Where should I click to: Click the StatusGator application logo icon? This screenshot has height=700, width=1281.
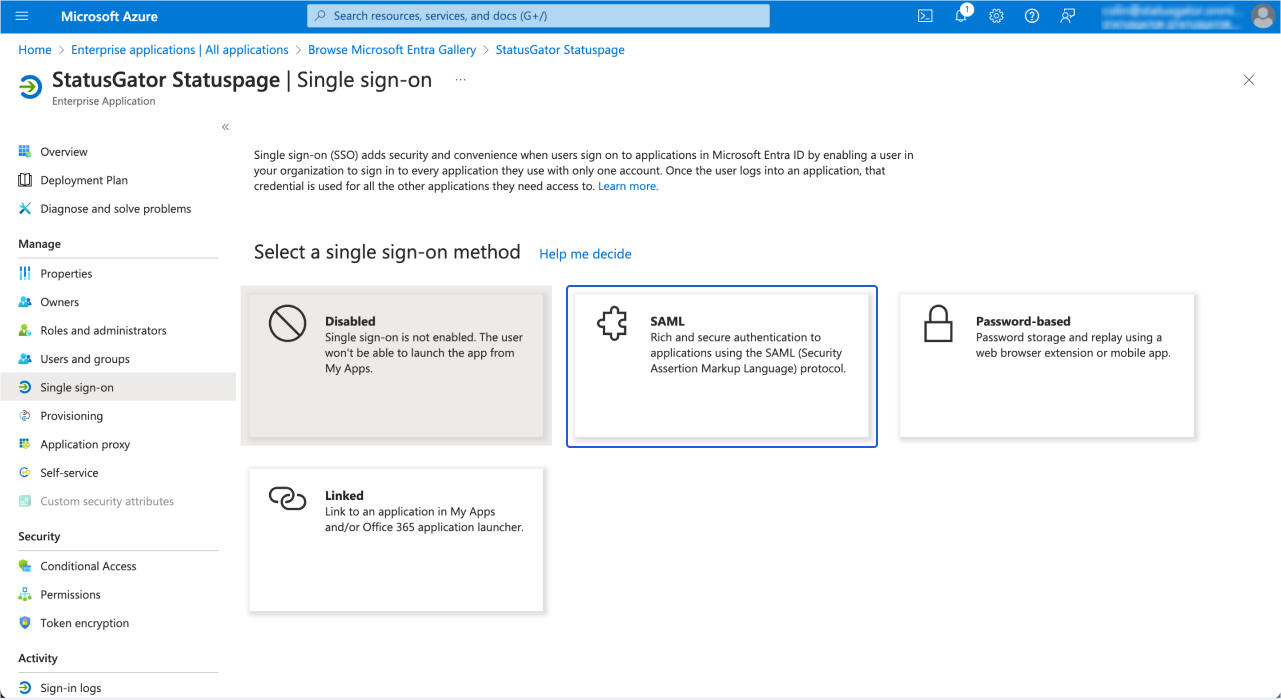[31, 87]
